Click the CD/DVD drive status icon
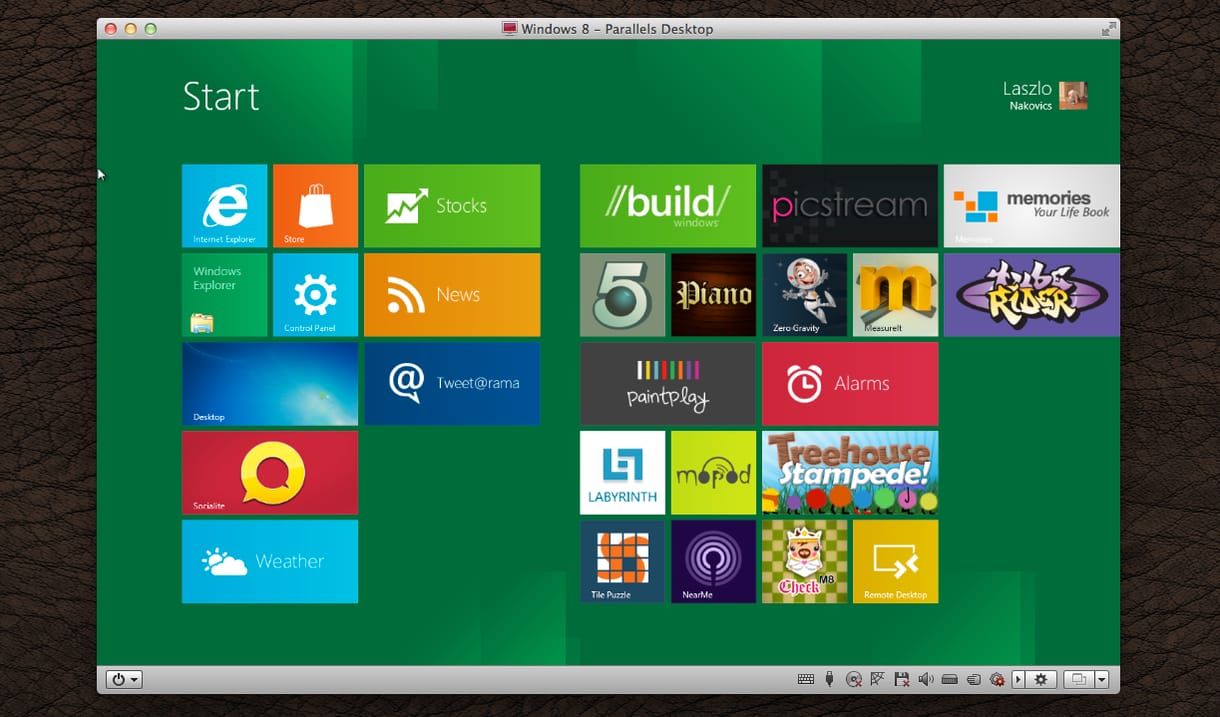 pos(853,680)
